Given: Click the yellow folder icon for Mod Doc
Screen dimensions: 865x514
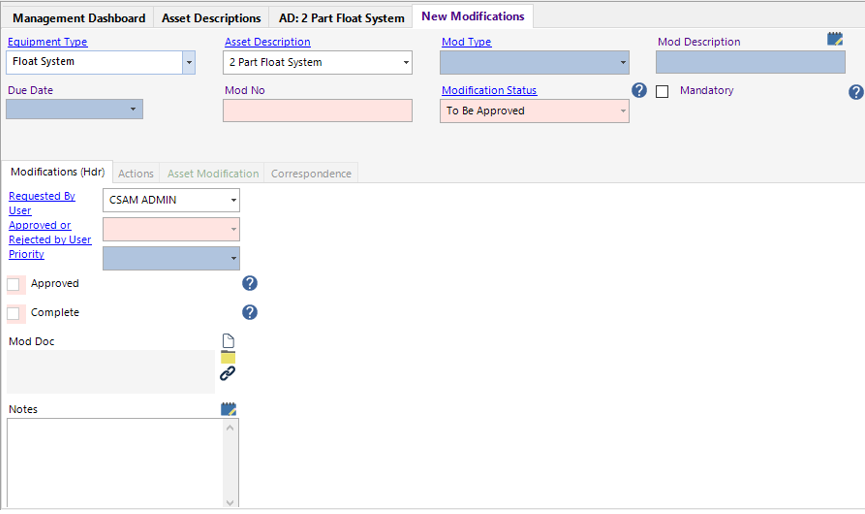Looking at the screenshot, I should click(228, 357).
